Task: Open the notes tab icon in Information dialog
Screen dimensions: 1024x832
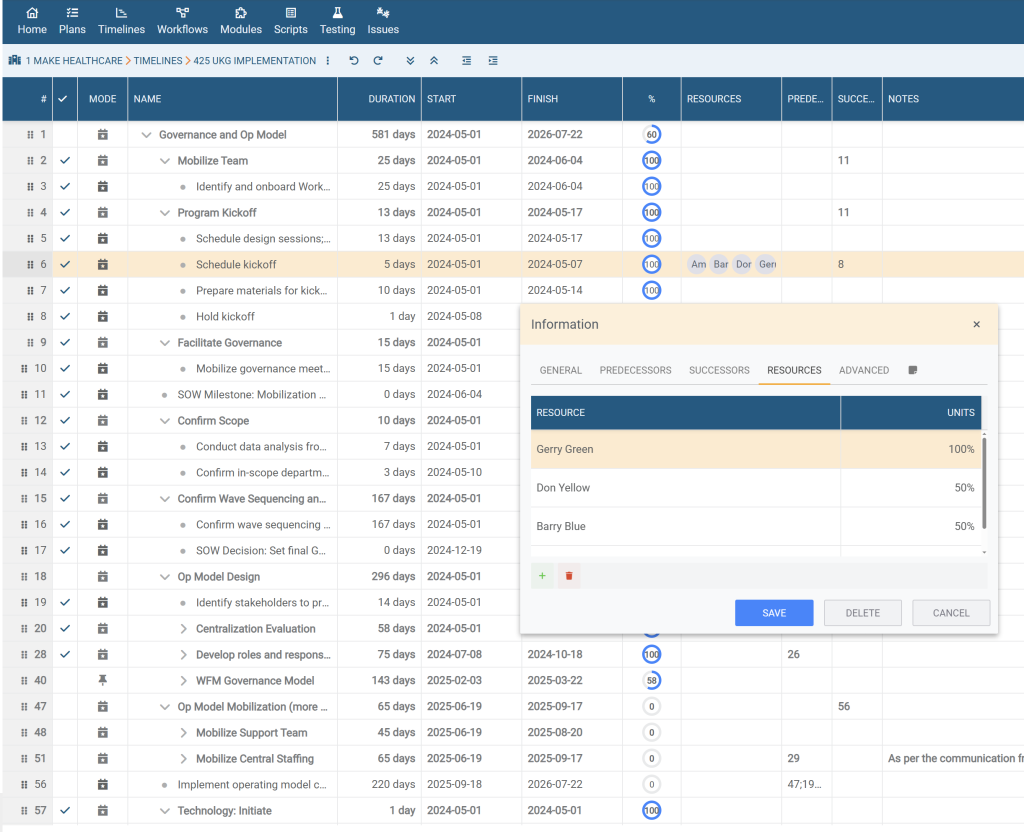Action: tap(913, 370)
